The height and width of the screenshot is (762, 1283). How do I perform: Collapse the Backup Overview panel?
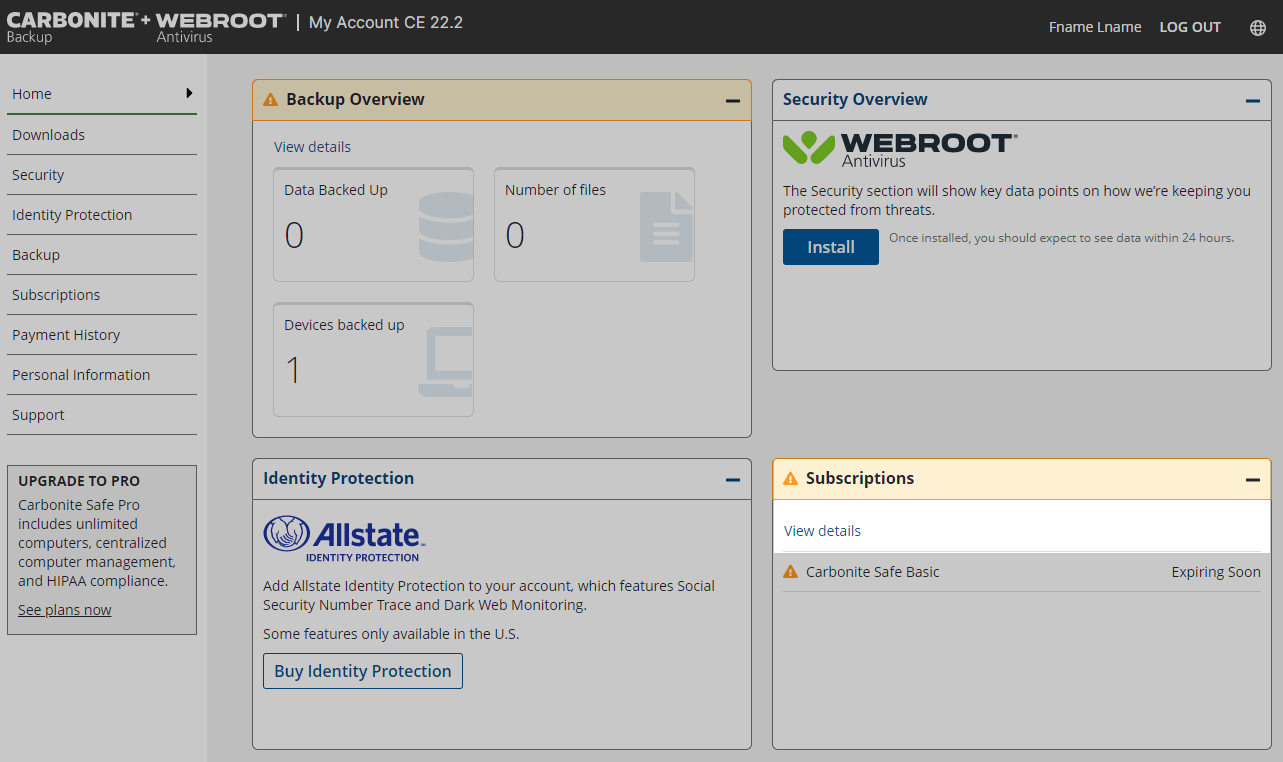click(x=732, y=101)
